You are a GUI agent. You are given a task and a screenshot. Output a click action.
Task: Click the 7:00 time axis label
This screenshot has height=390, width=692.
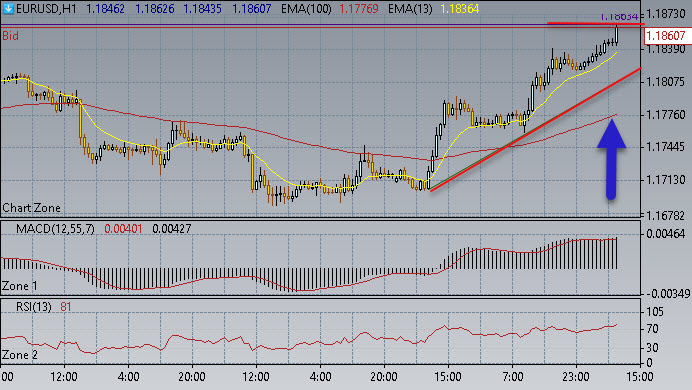click(512, 377)
